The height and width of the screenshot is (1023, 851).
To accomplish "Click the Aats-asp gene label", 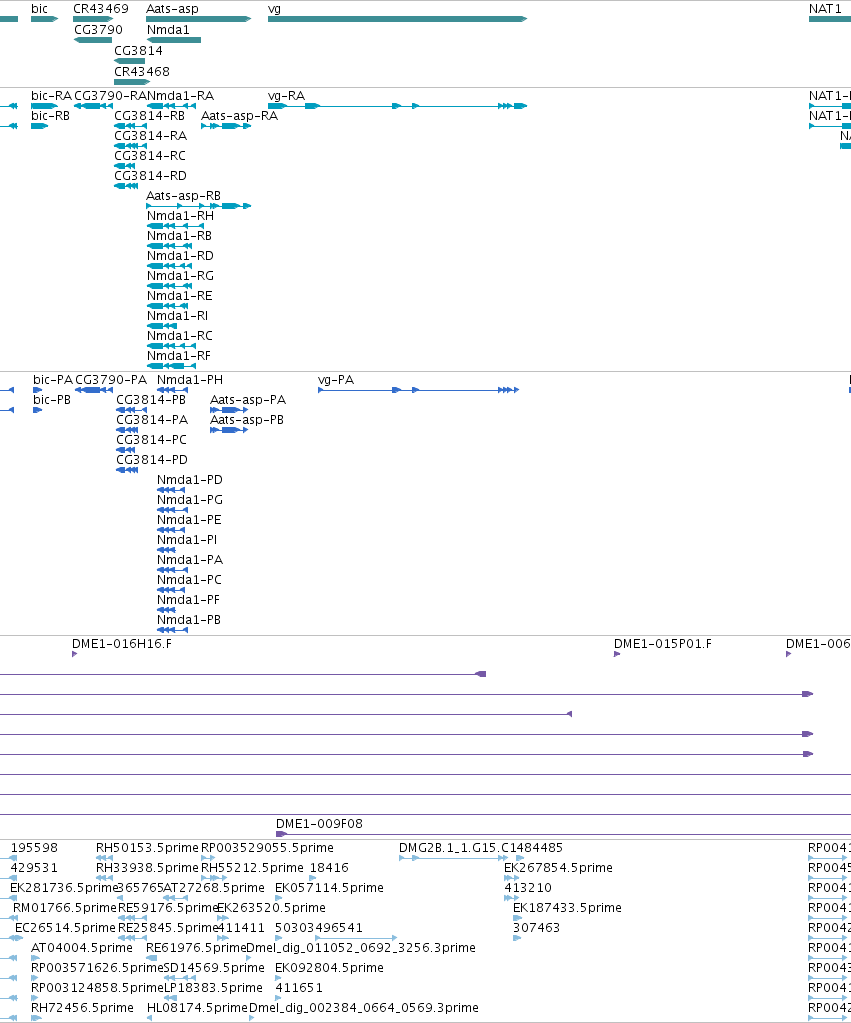I will click(x=172, y=9).
